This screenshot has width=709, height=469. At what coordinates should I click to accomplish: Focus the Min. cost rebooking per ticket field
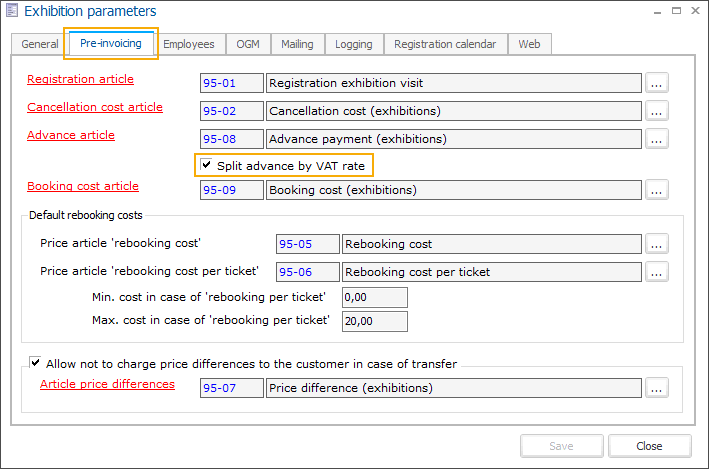tap(374, 297)
